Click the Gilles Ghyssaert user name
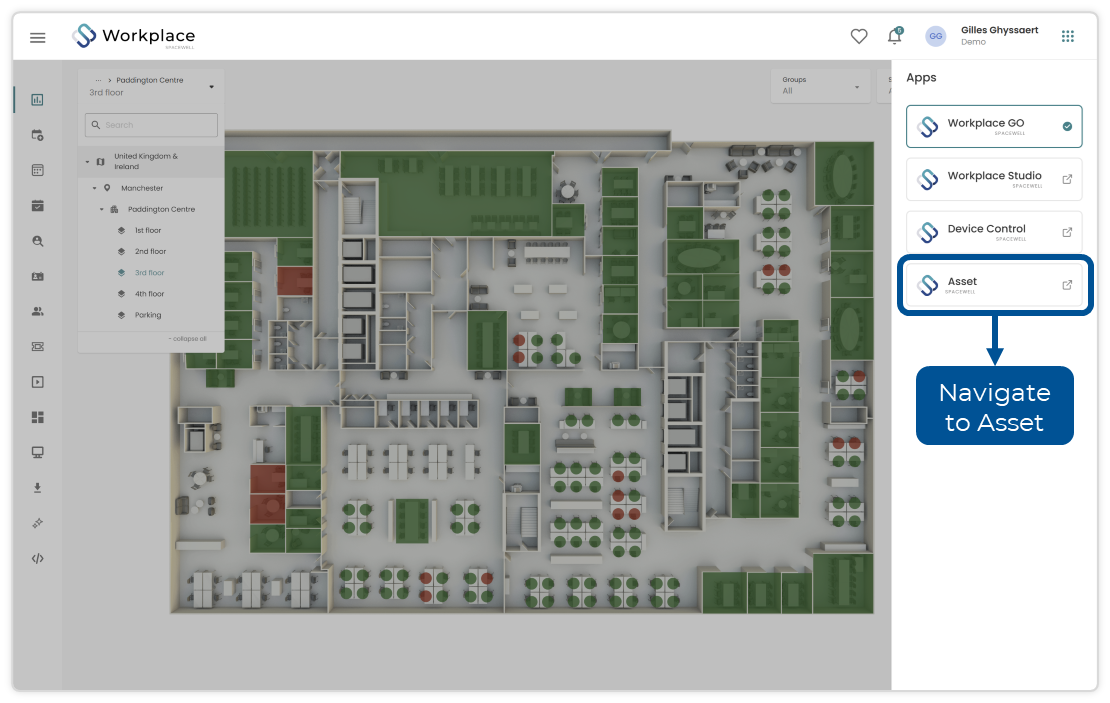Image resolution: width=1110 pixels, height=703 pixels. (x=1000, y=30)
